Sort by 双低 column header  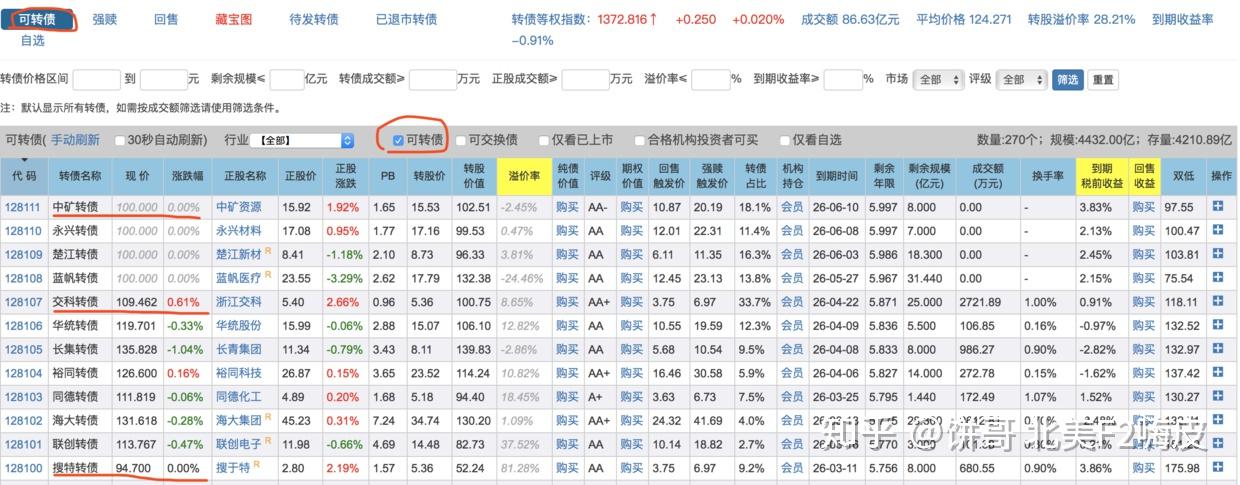(x=1185, y=176)
